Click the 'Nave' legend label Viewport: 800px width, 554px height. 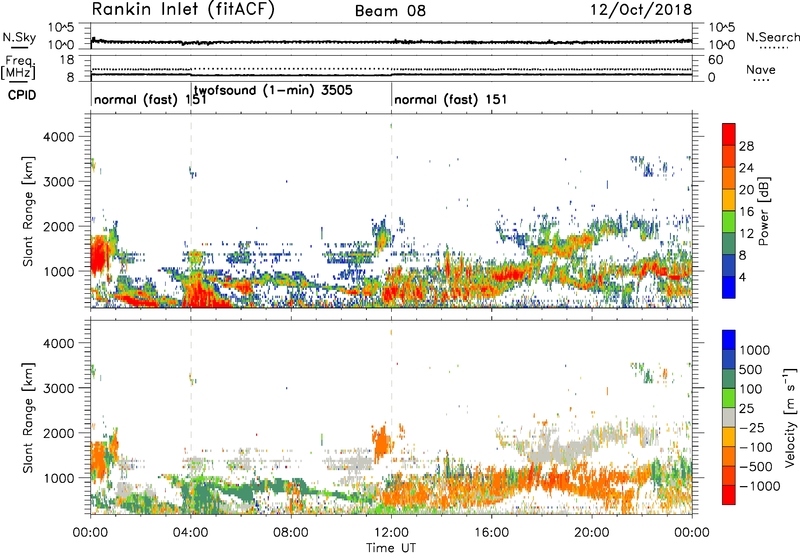coord(761,70)
